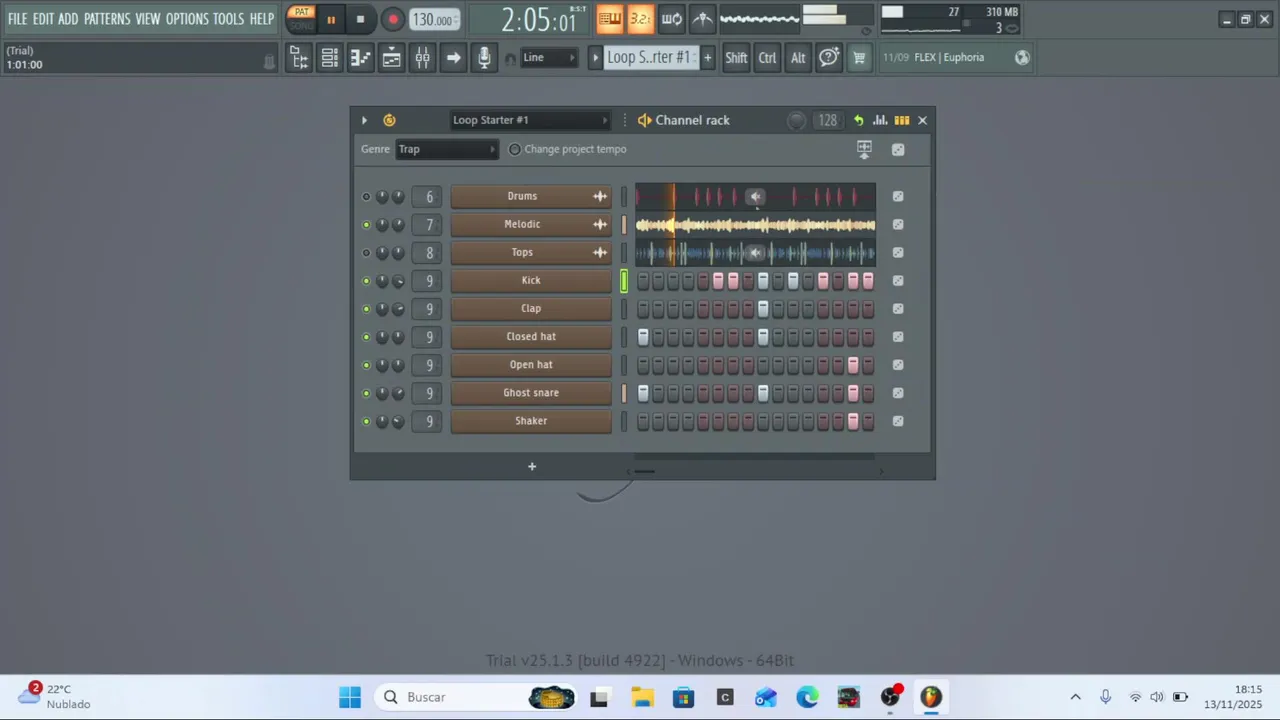Open mixer track number 8 selector for Tops

(429, 253)
